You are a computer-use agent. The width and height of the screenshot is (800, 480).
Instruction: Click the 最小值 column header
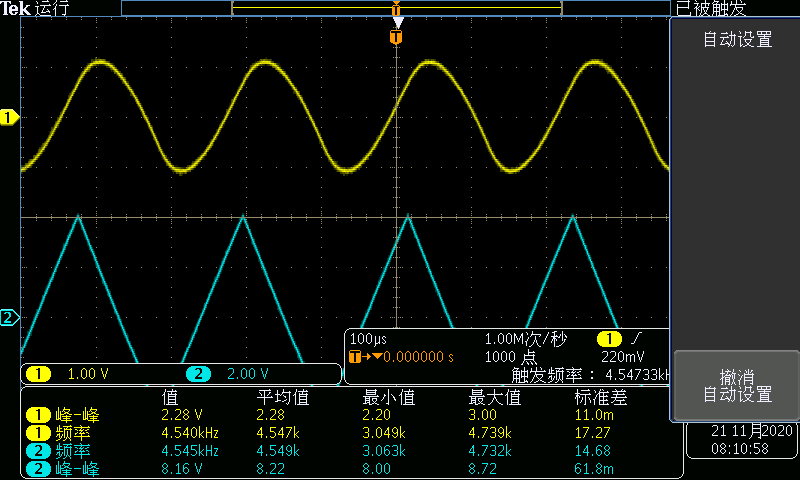(x=389, y=397)
